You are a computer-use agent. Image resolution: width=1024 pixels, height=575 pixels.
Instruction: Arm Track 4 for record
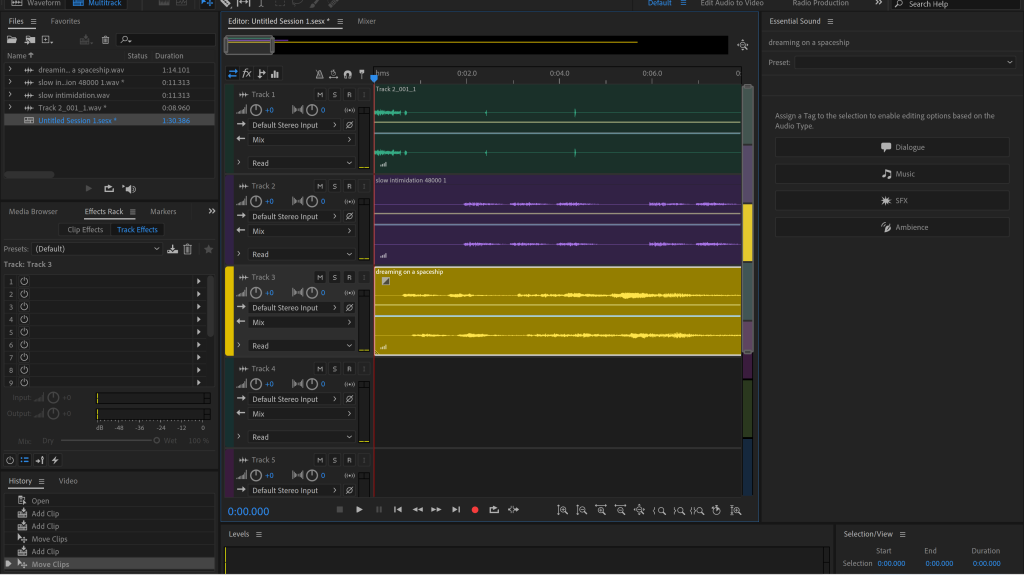coord(349,369)
